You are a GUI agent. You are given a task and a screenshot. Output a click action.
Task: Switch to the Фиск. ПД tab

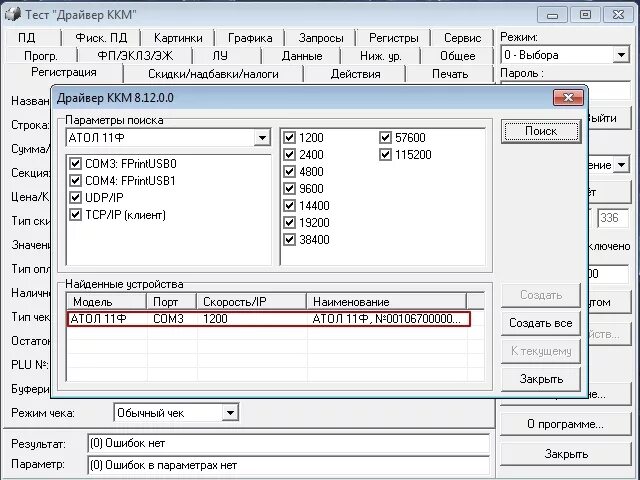point(101,38)
